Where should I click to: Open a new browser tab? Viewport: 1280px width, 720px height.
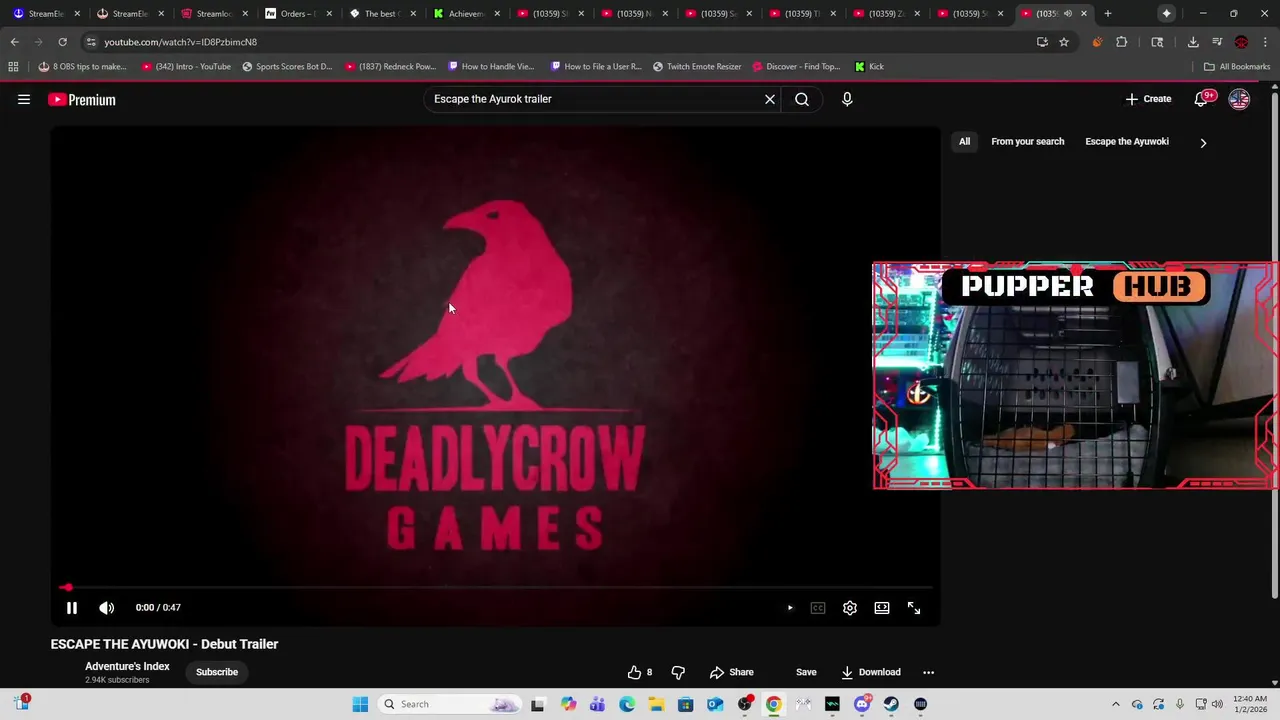click(x=1107, y=14)
